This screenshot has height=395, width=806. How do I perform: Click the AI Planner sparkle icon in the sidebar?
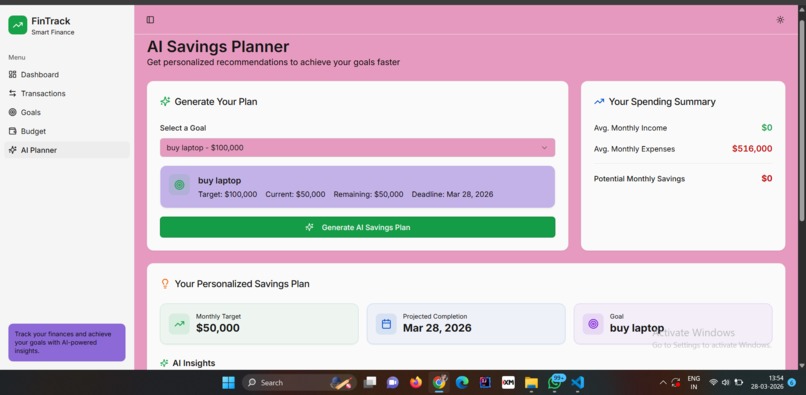[x=13, y=150]
